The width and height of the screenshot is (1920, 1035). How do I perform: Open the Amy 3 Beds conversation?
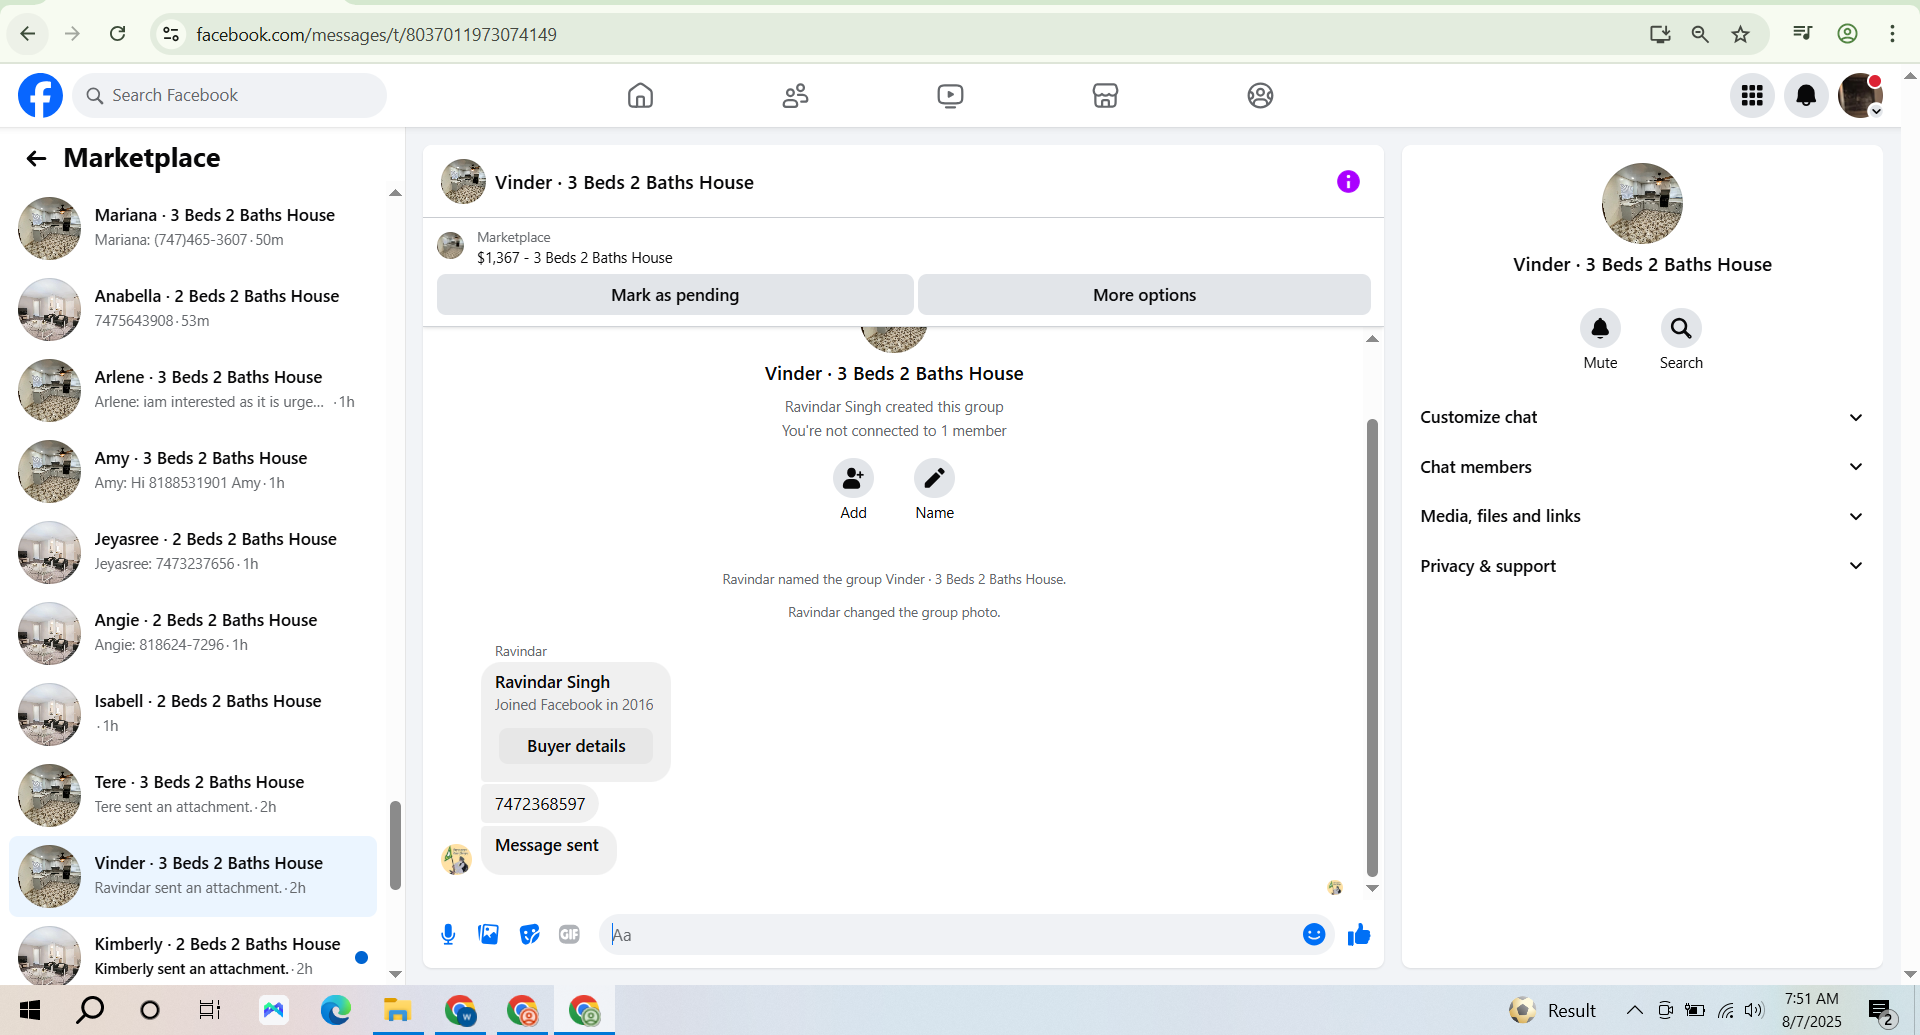click(193, 471)
